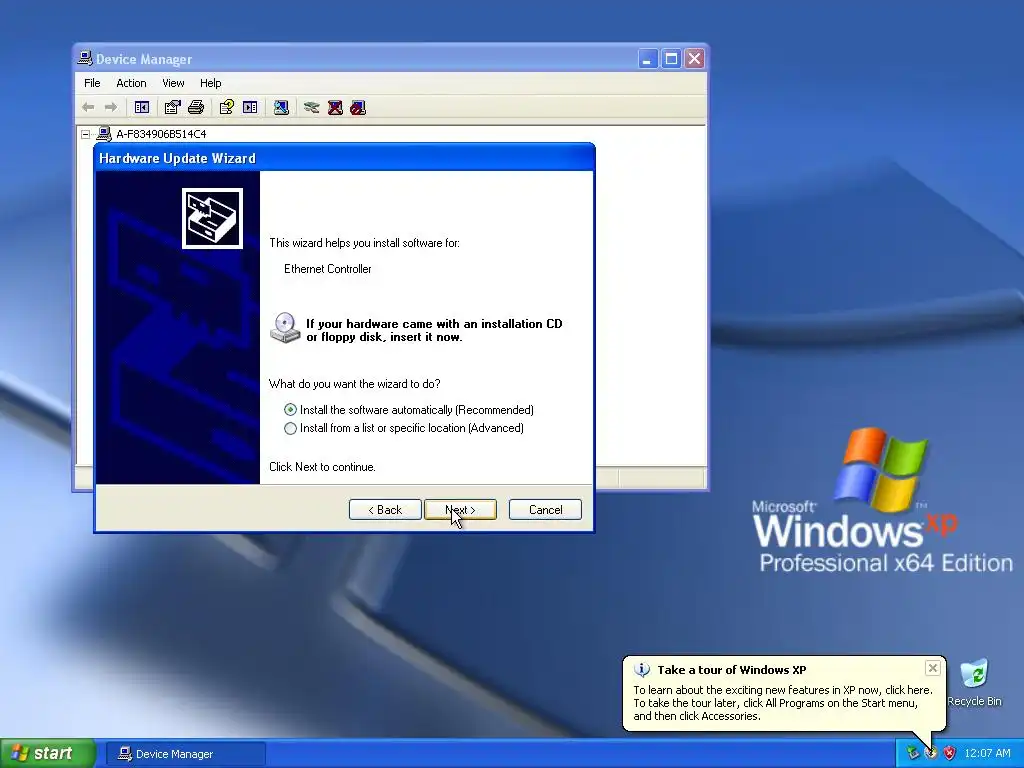Click the Help icon in Device Manager toolbar
Viewport: 1024px width, 768px height.
tap(227, 107)
